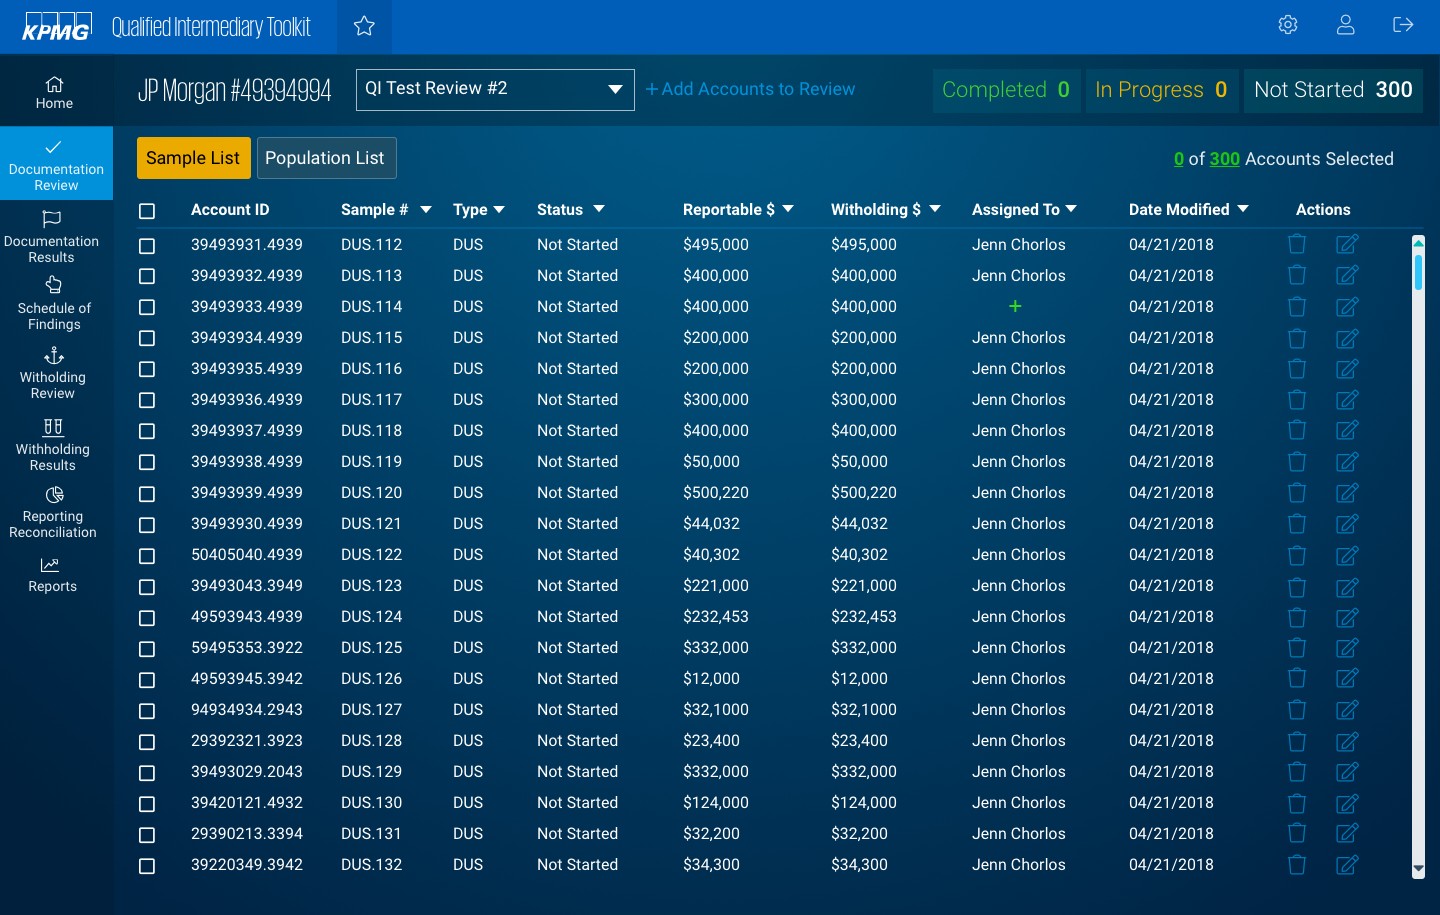Tick checkbox for account 59495353.3922
Screen dimensions: 1440x915
tap(147, 649)
